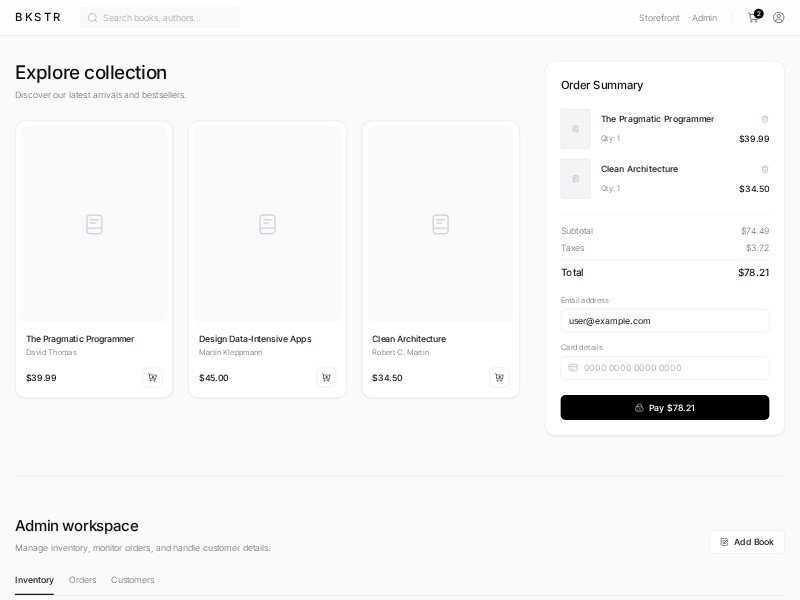Open the user account profile icon
This screenshot has height=600, width=800.
(779, 17)
